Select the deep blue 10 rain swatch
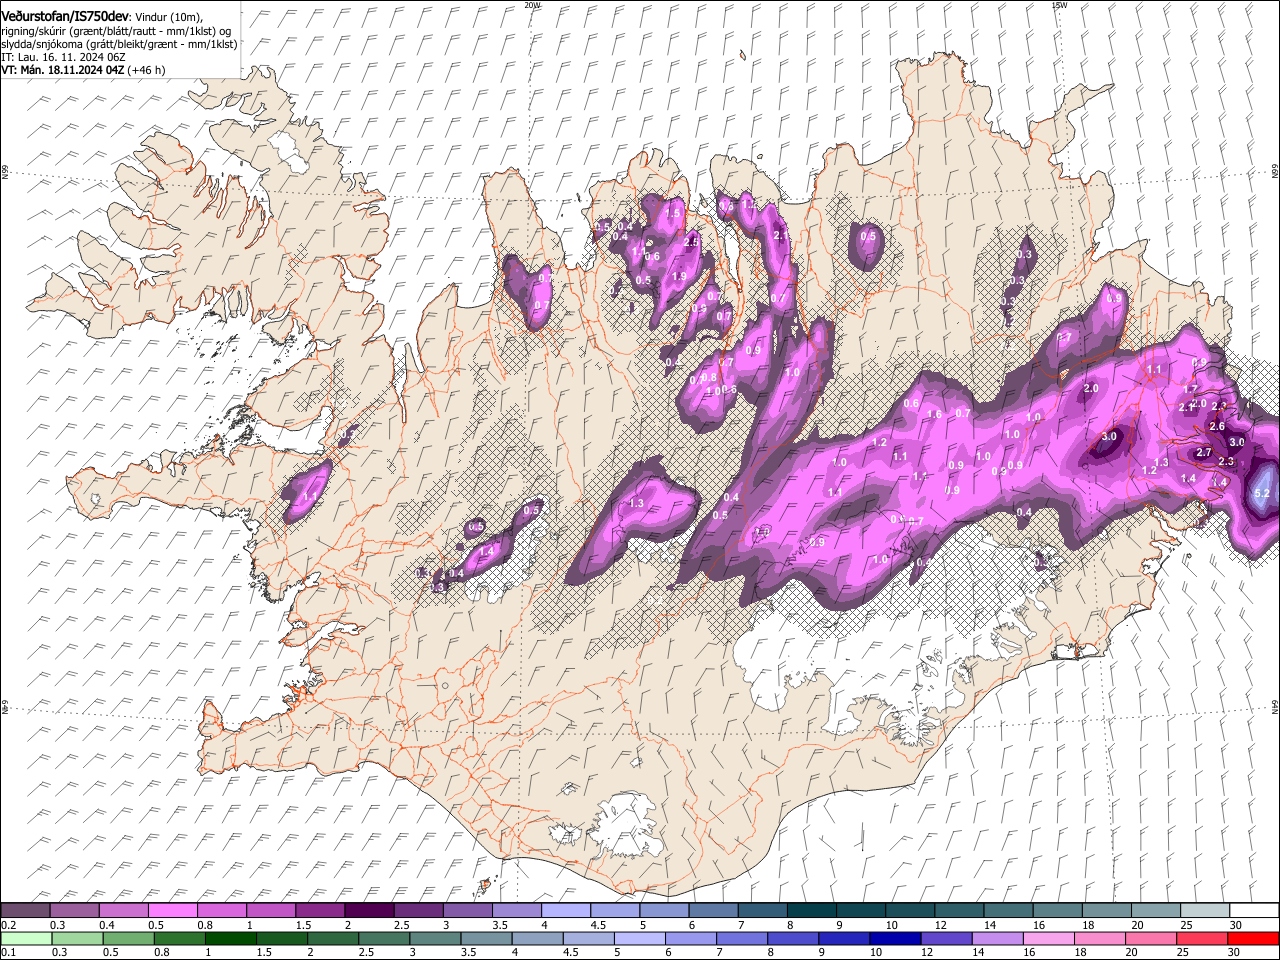Image resolution: width=1280 pixels, height=960 pixels. click(x=895, y=938)
